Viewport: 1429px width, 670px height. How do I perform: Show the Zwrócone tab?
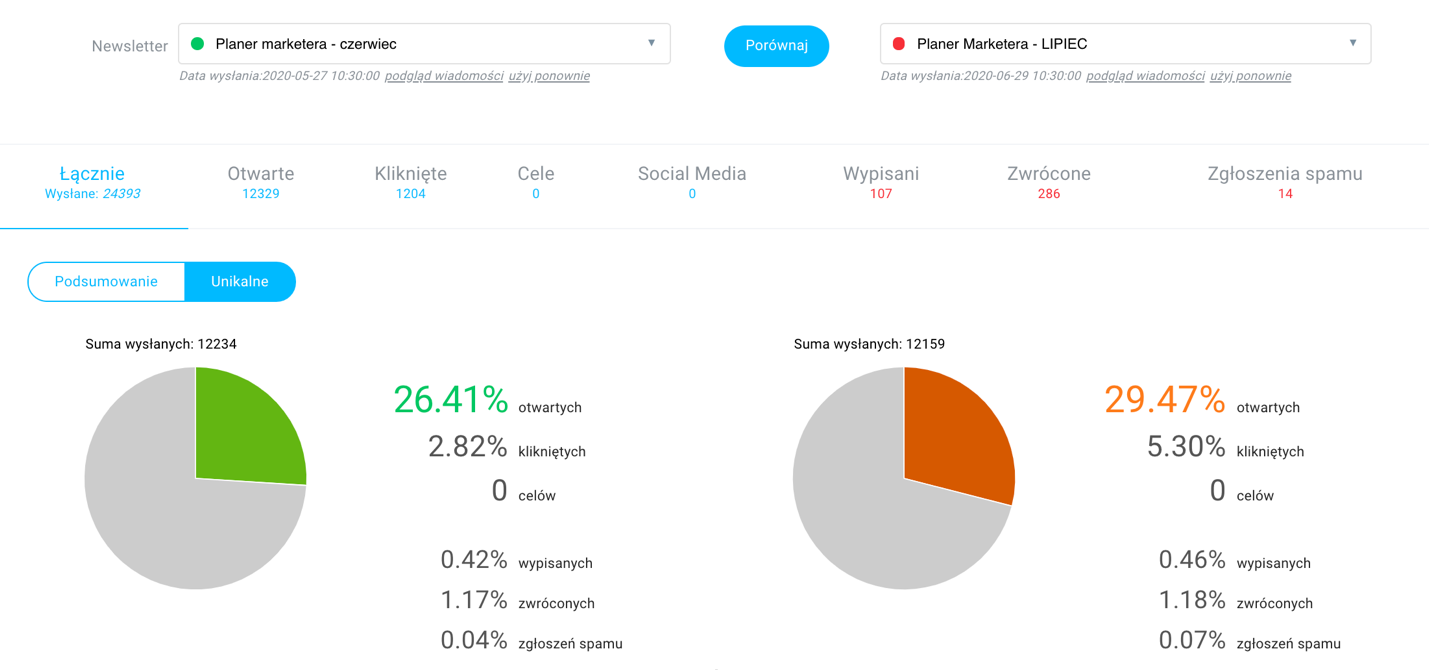(1048, 182)
